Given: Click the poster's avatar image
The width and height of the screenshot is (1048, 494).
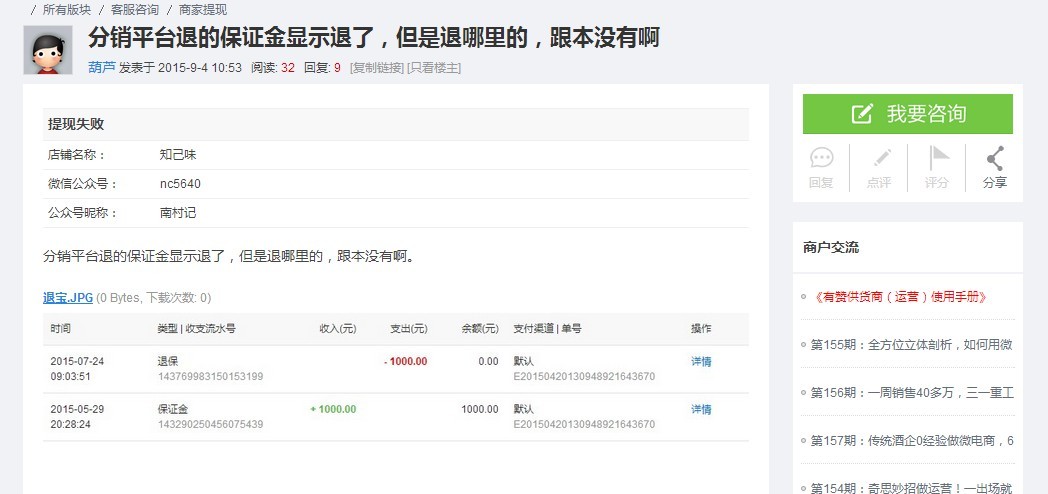Looking at the screenshot, I should click(x=48, y=50).
